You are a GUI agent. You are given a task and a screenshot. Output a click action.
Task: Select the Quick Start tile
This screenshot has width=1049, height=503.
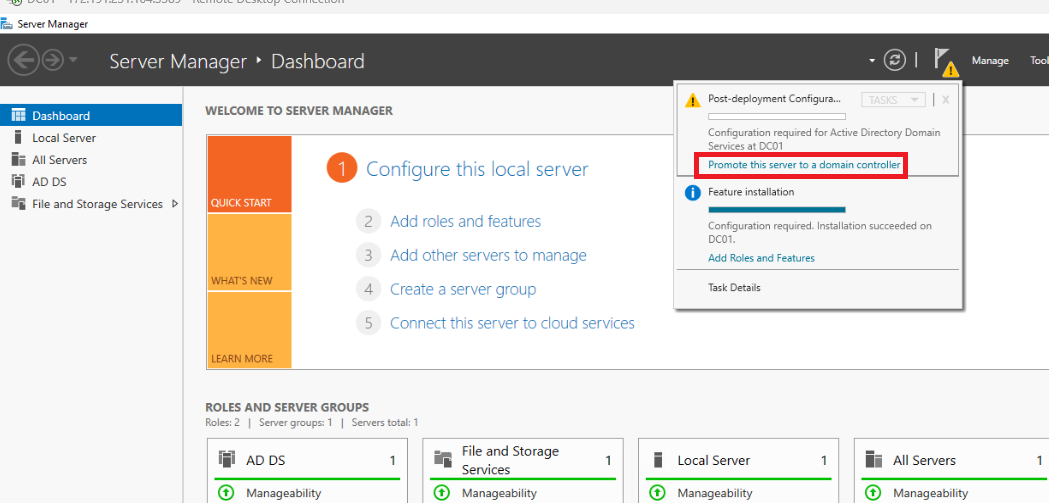click(249, 175)
